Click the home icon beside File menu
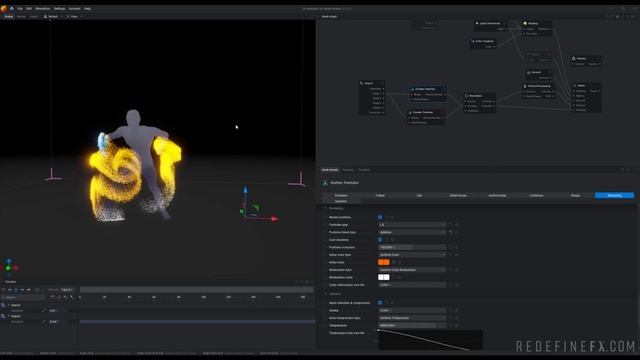This screenshot has height=360, width=640. click(x=11, y=9)
